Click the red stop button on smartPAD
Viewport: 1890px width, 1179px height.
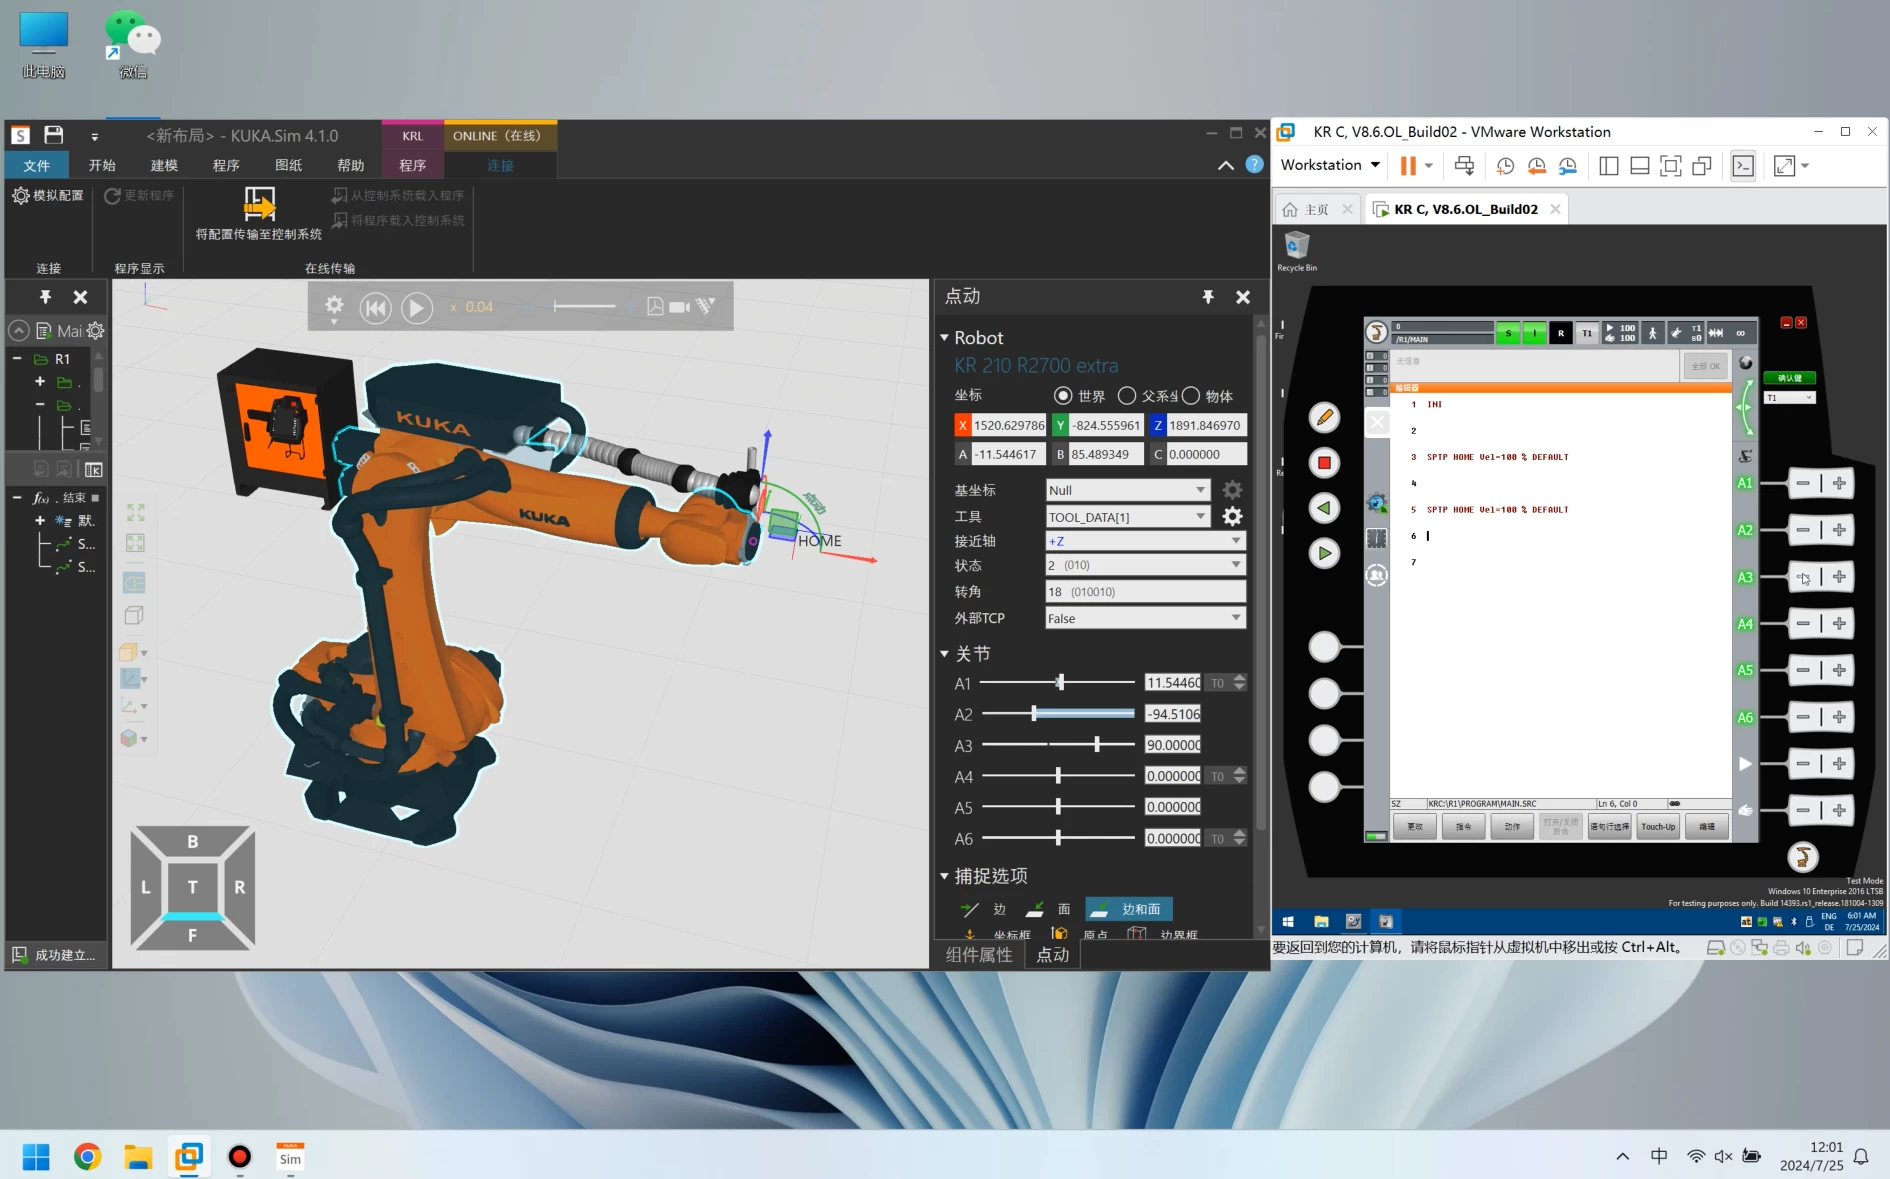1324,463
